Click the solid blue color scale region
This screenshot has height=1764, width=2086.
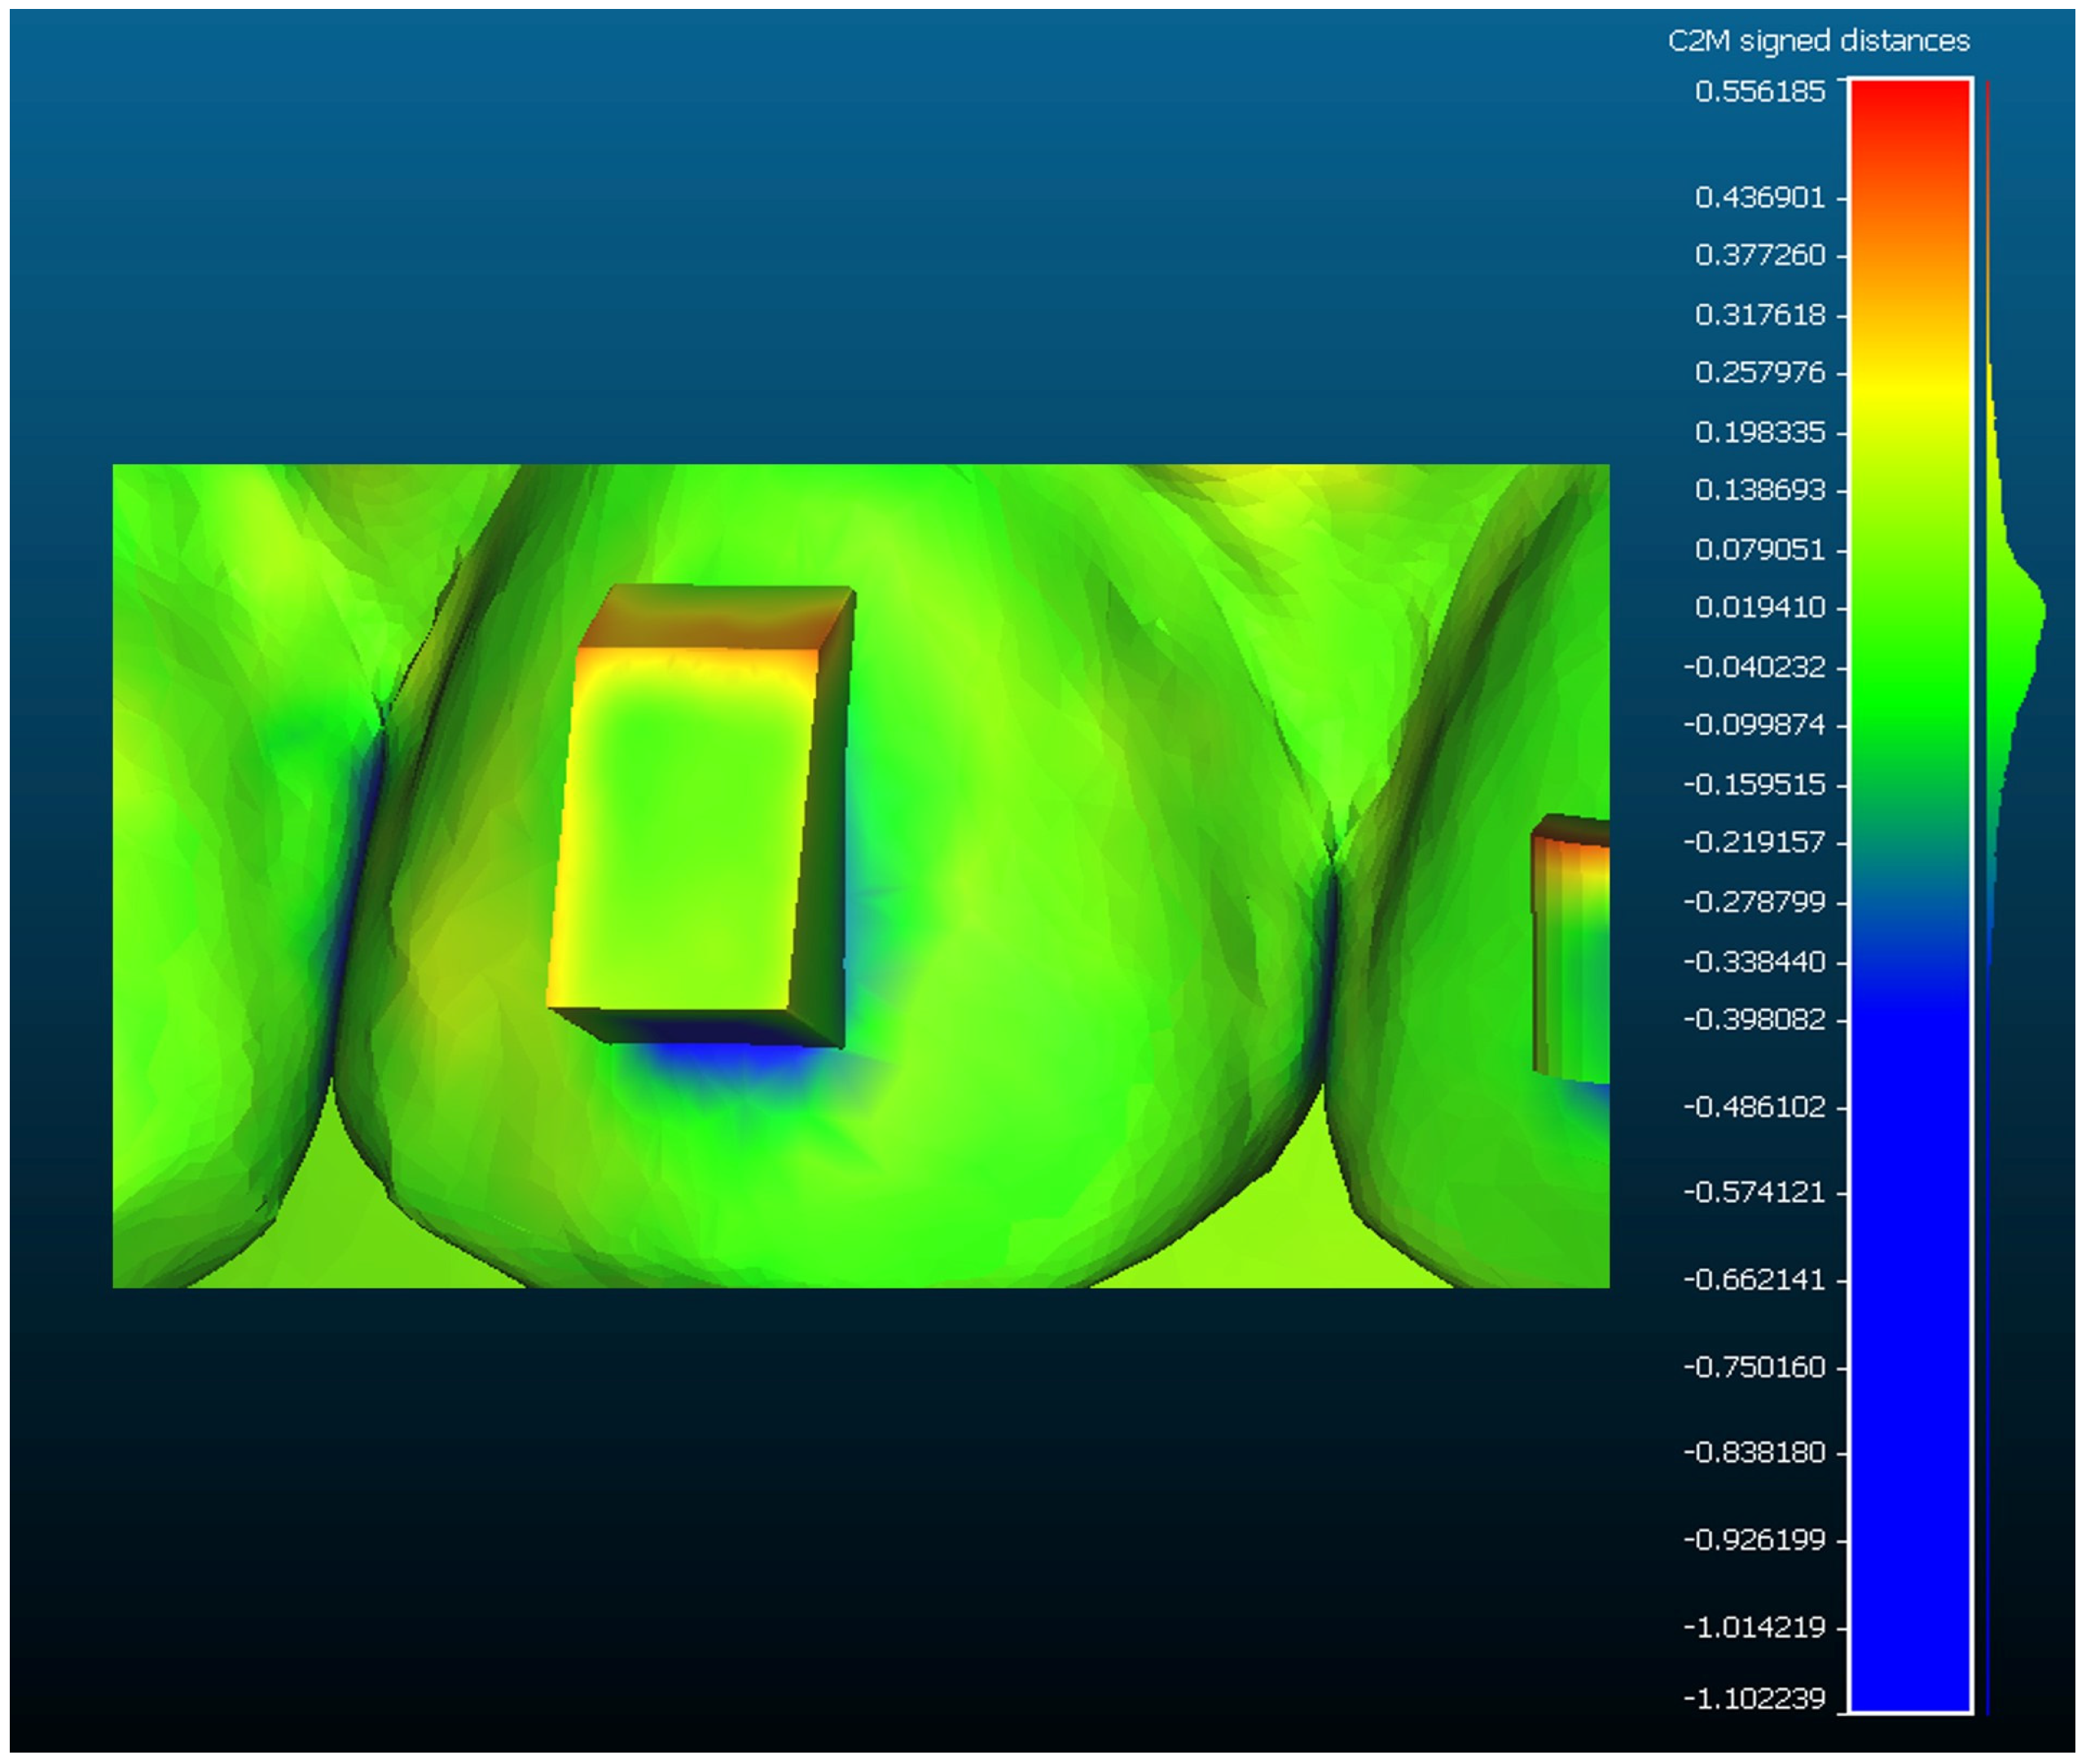point(1910,1300)
